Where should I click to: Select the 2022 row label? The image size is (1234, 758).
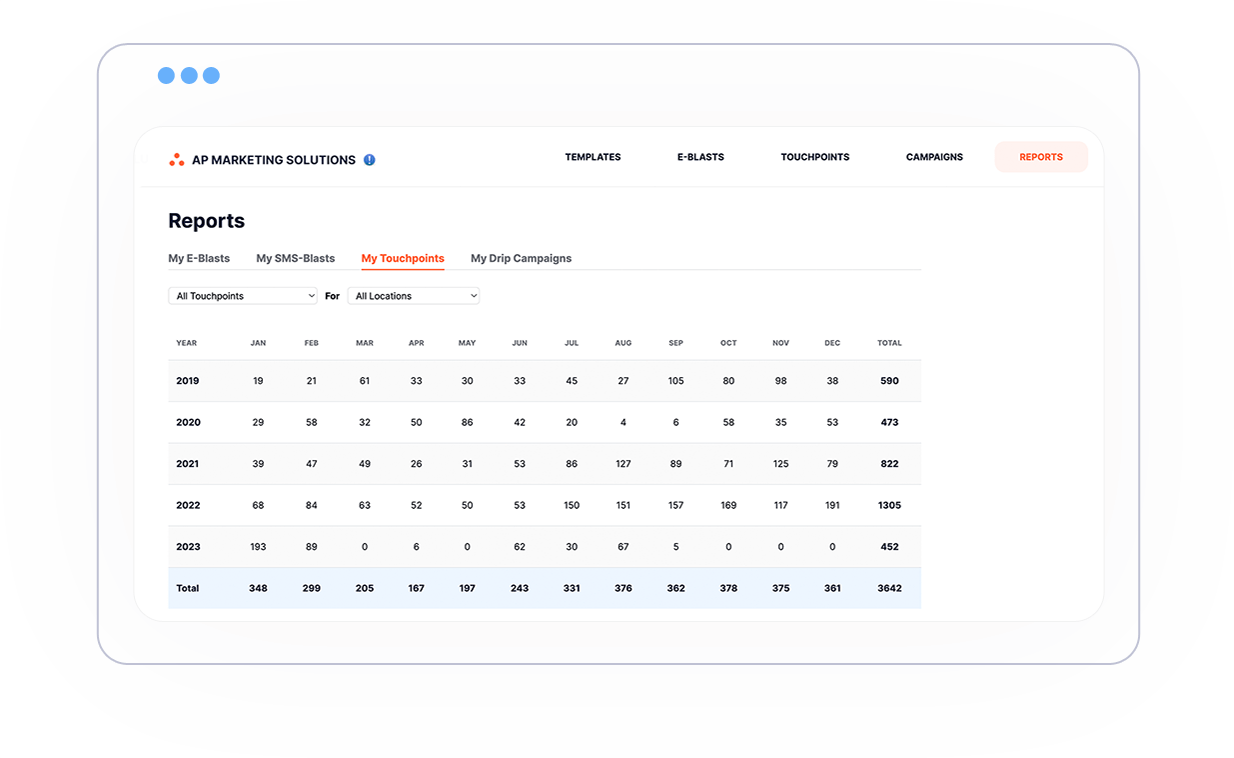[188, 506]
